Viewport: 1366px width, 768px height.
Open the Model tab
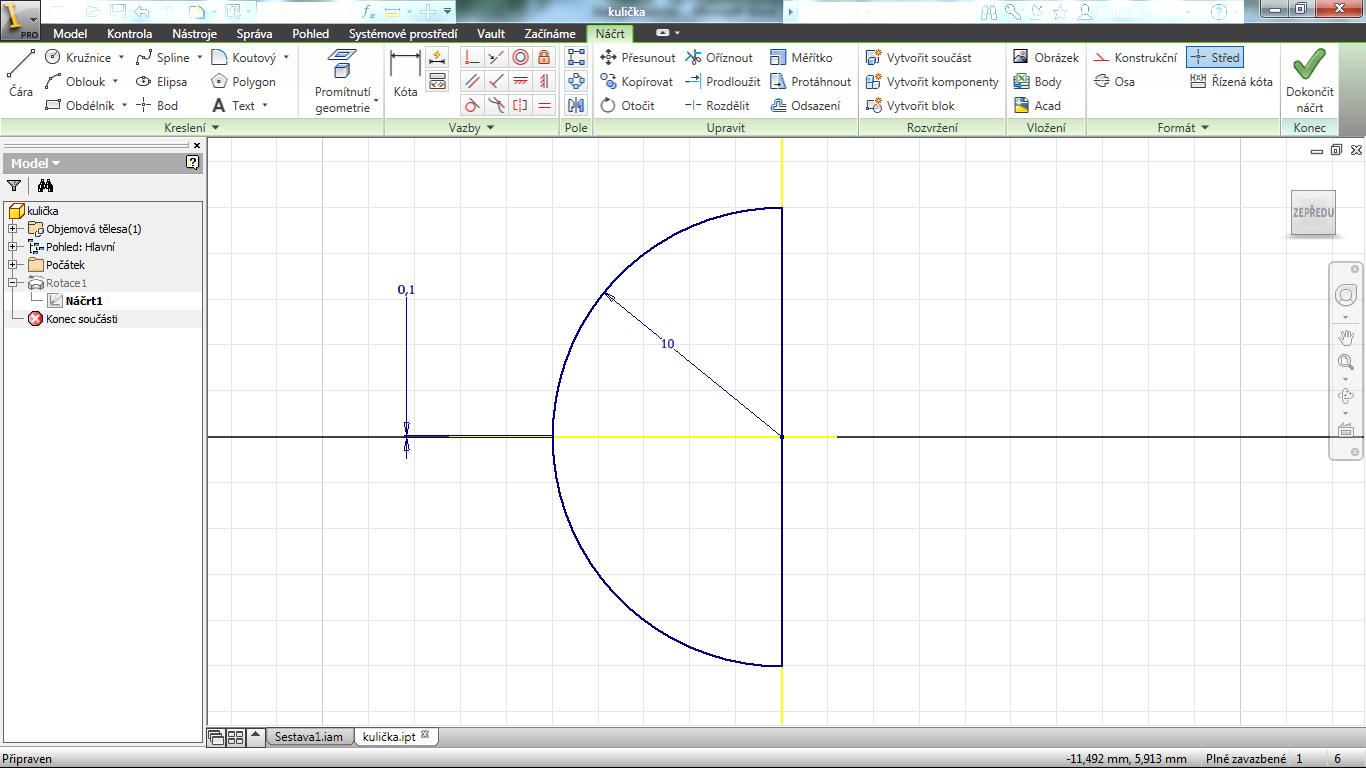click(70, 33)
